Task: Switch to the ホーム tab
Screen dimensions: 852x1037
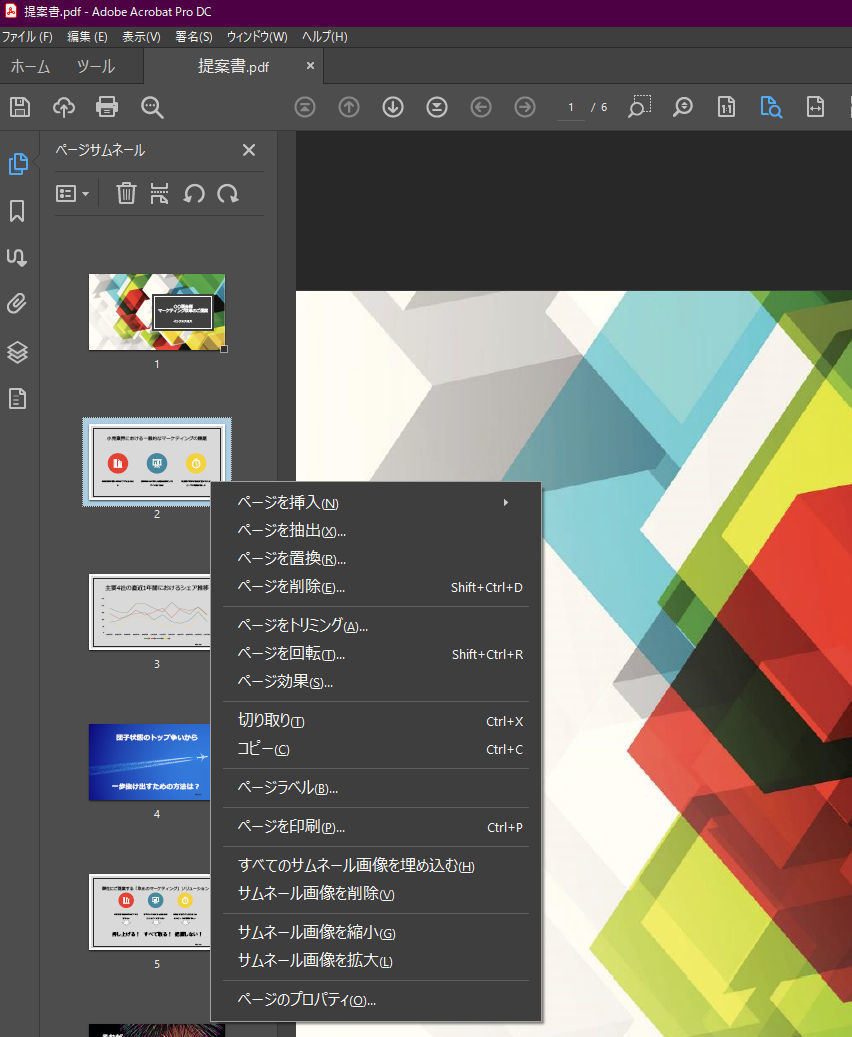Action: click(30, 67)
